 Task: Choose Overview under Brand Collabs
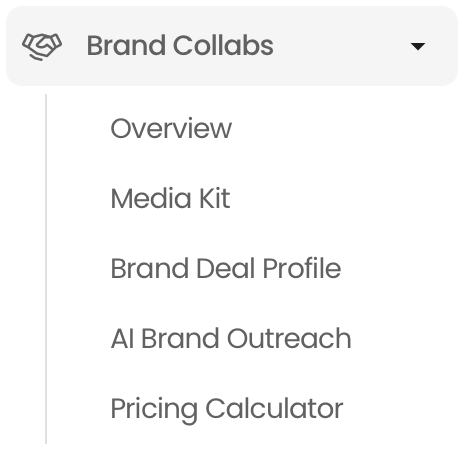171,128
